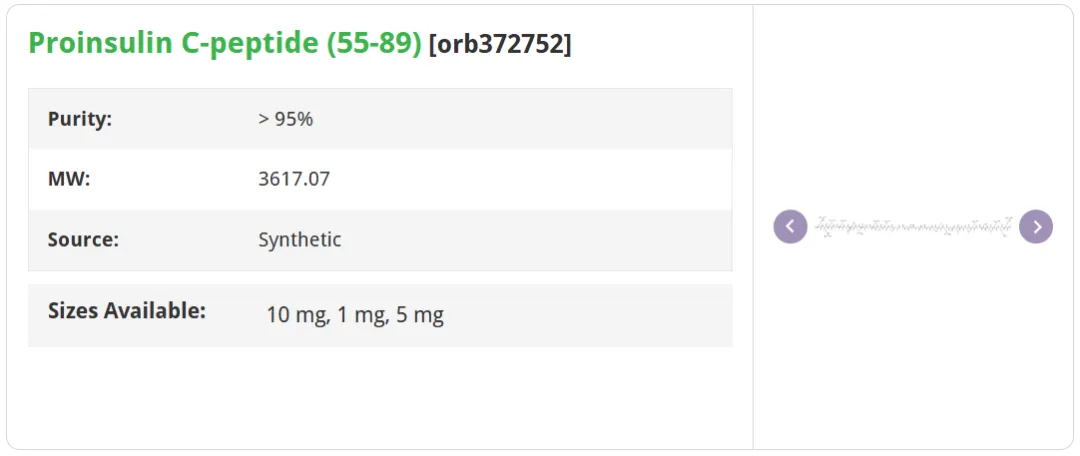
Task: Select the > 95% purity value
Action: pyautogui.click(x=285, y=119)
